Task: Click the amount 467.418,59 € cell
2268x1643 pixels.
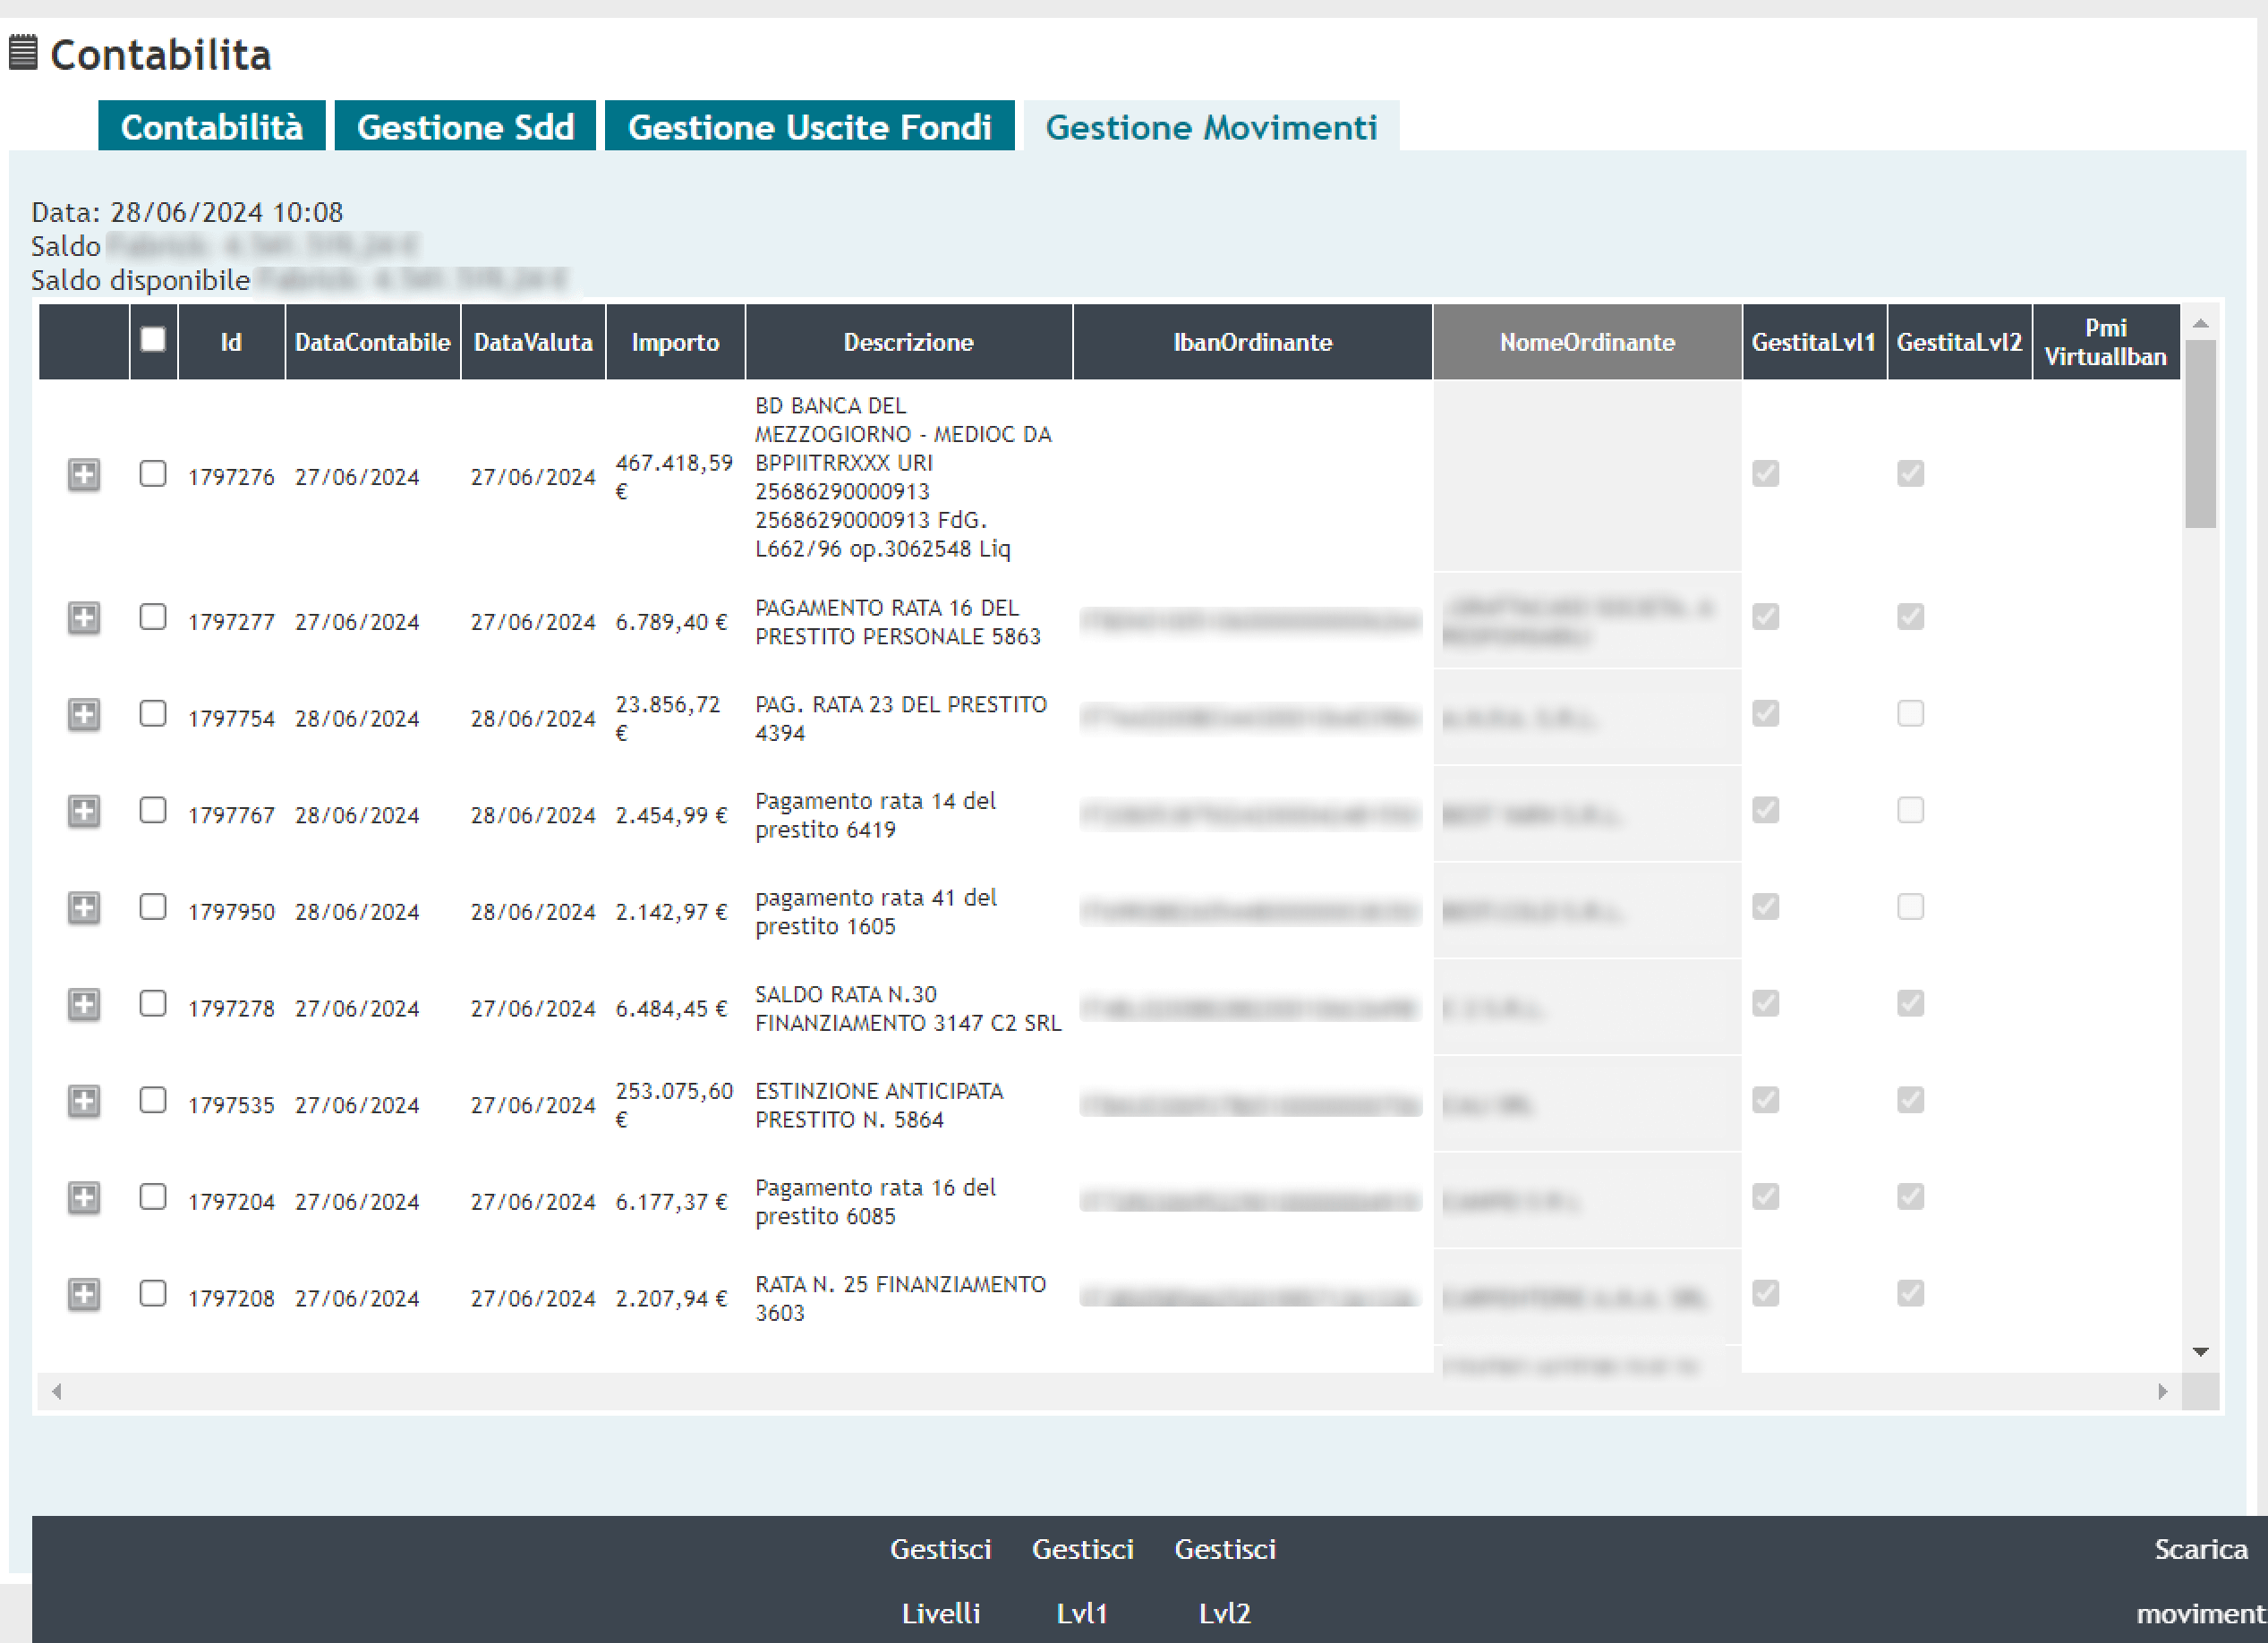Action: (674, 476)
